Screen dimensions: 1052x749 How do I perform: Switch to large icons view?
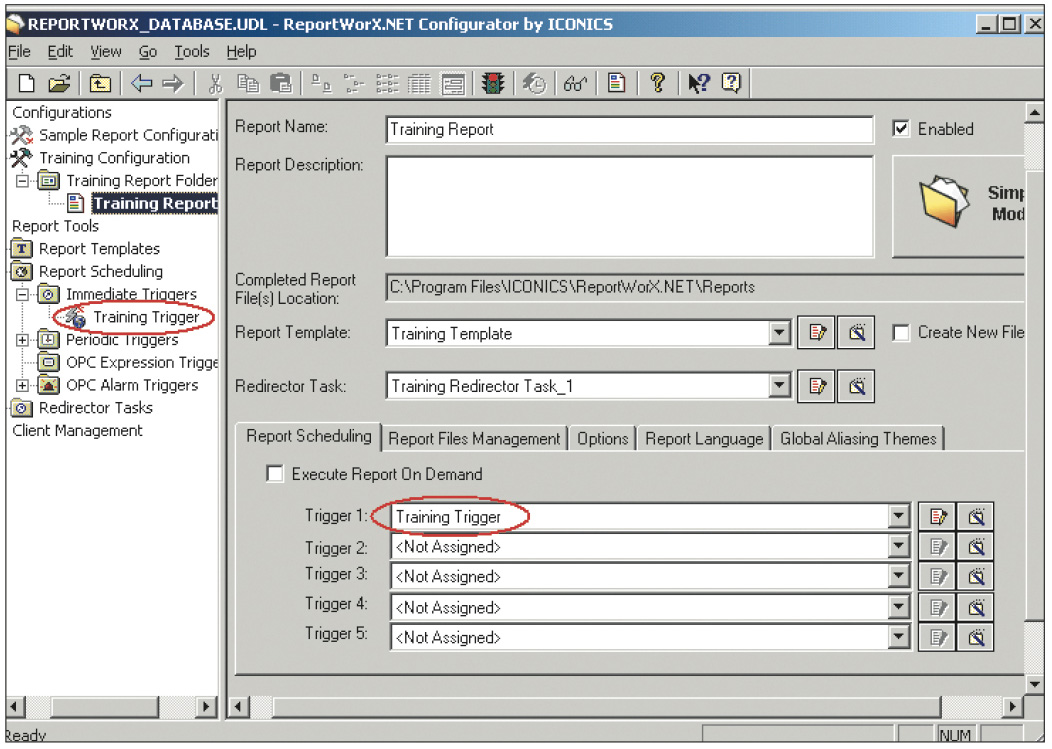(321, 83)
